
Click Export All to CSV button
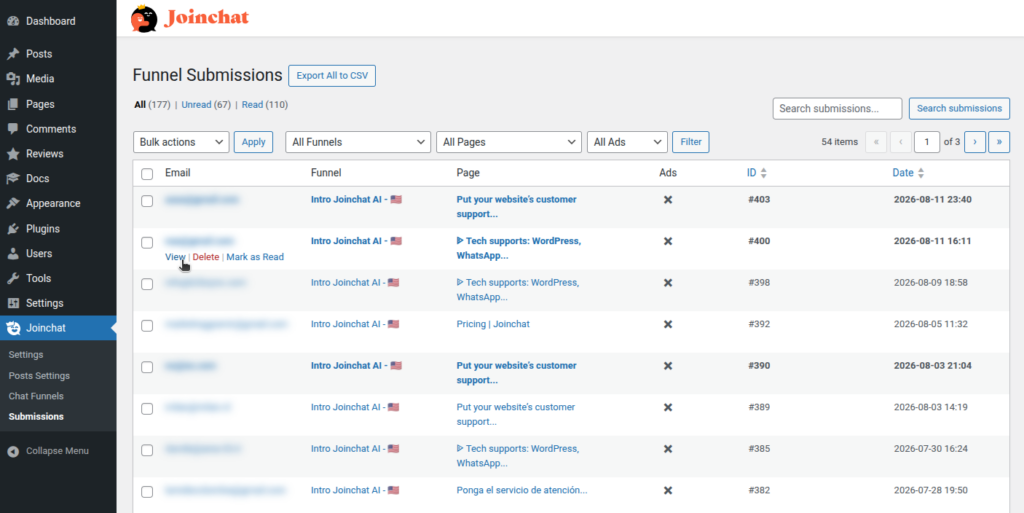tap(332, 76)
